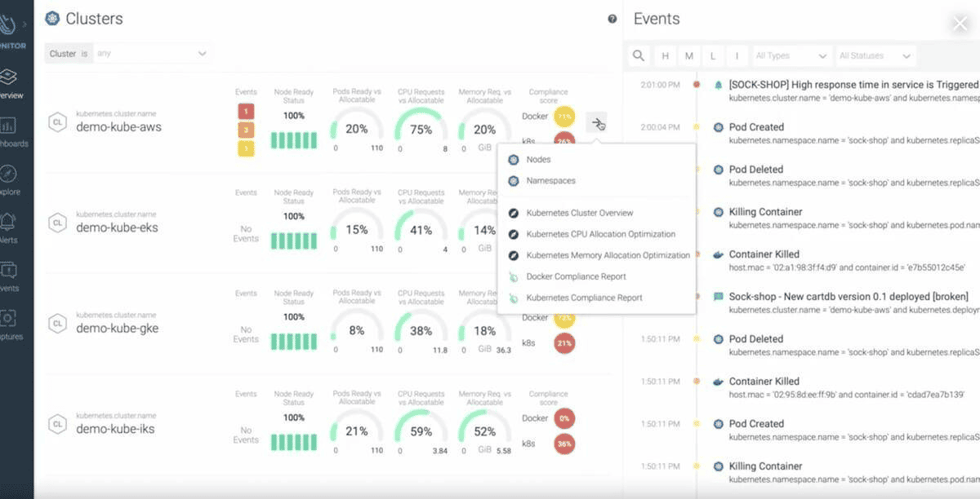This screenshot has height=499, width=980.
Task: Click the demo-kube-aws navigation shortcut button
Action: point(596,123)
